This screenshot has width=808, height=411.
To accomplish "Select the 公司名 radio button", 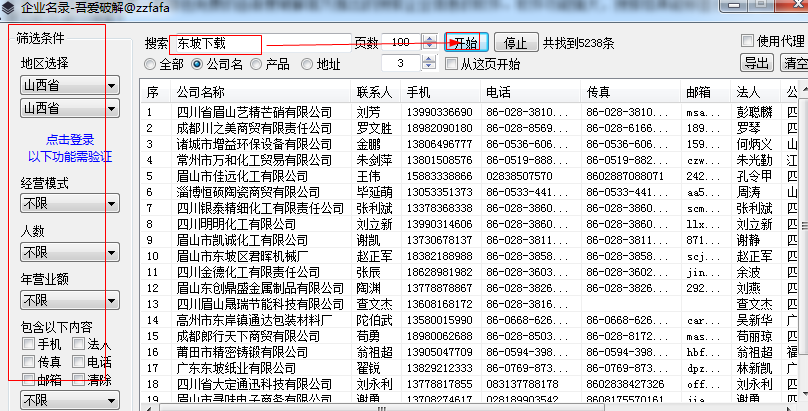I will 197,64.
